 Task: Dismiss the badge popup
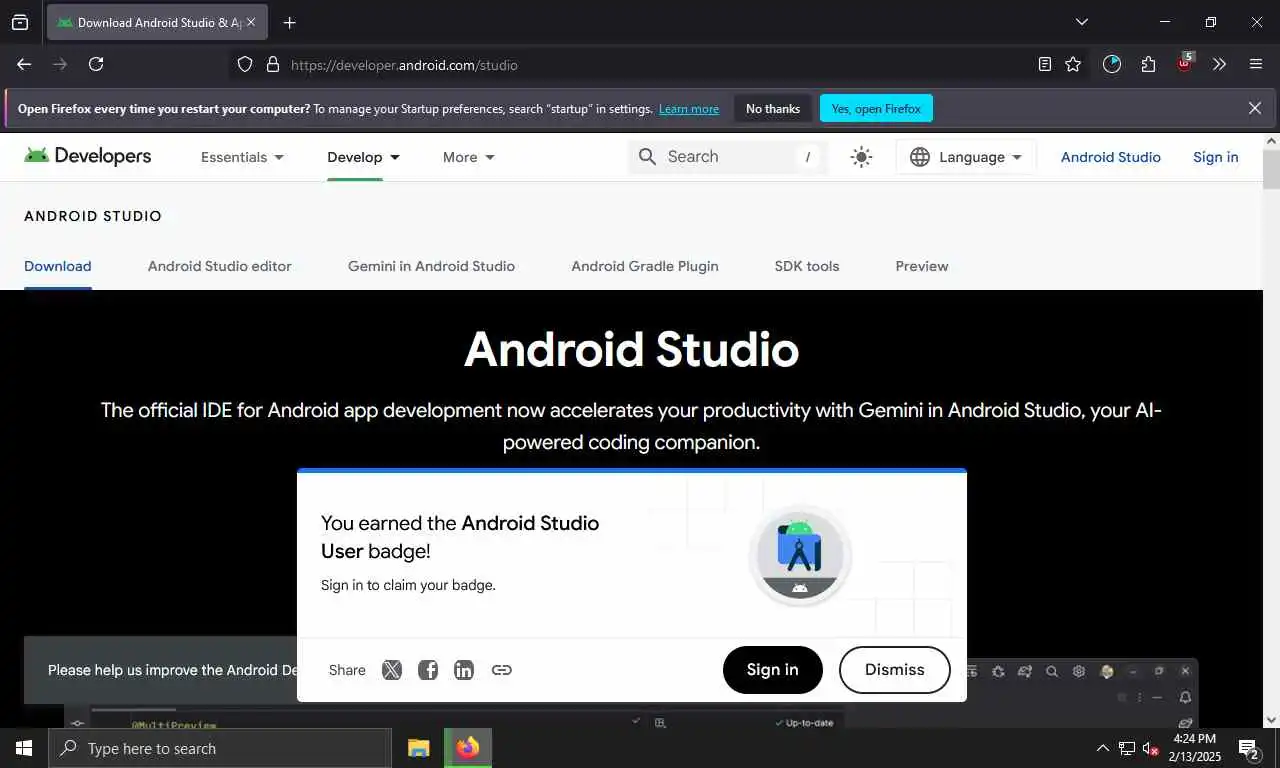point(894,670)
